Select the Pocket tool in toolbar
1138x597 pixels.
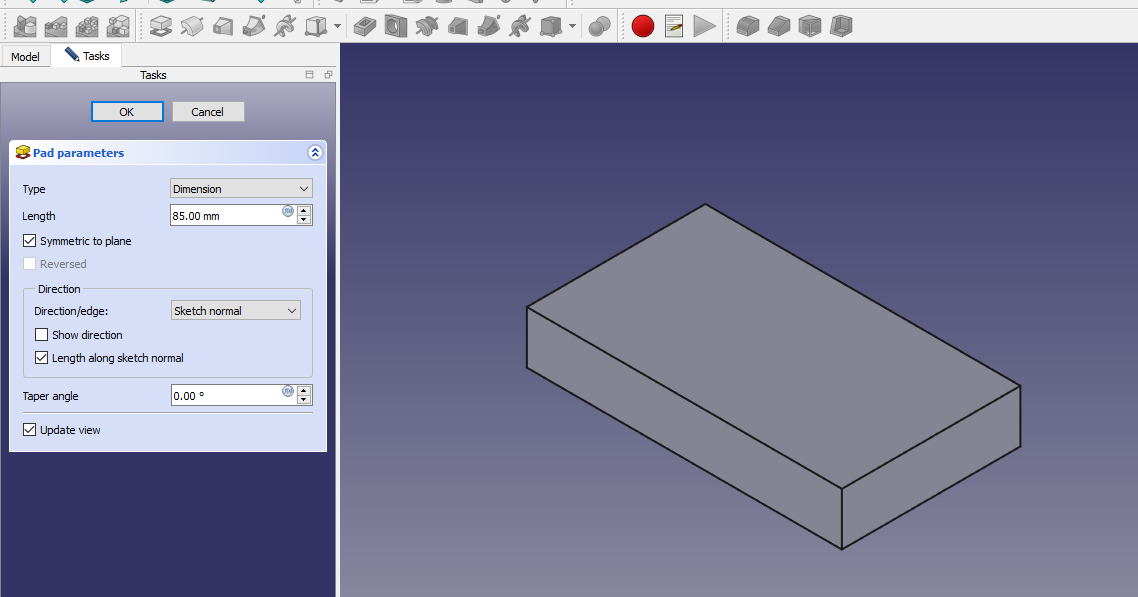click(x=365, y=26)
